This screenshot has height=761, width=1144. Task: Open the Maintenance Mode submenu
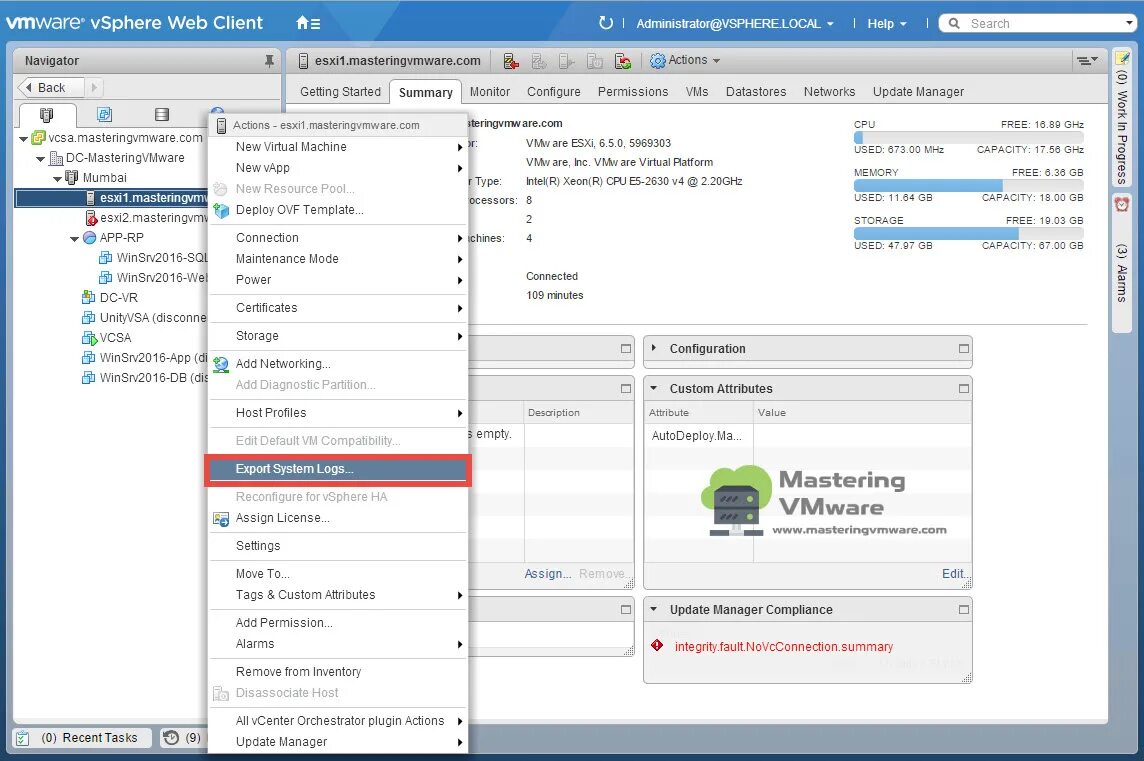pos(338,259)
